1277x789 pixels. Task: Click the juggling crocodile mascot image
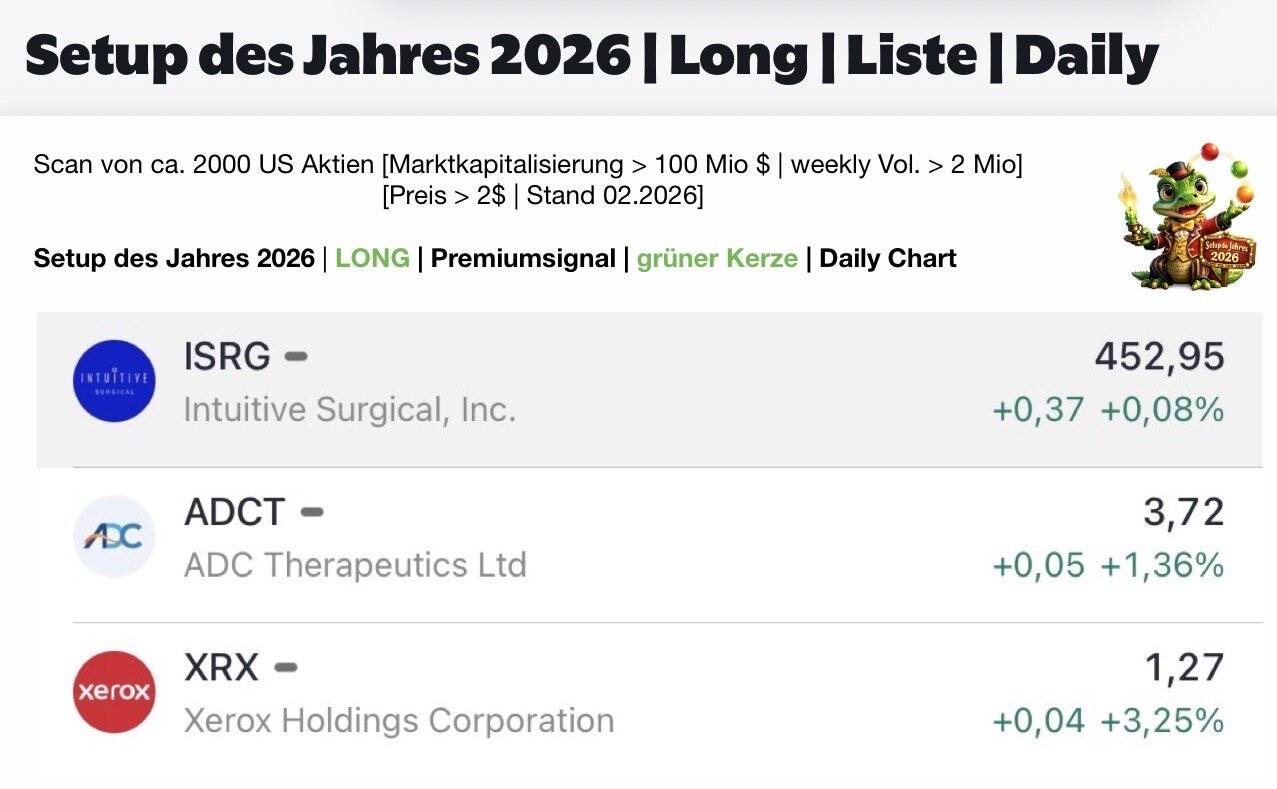pos(1185,217)
